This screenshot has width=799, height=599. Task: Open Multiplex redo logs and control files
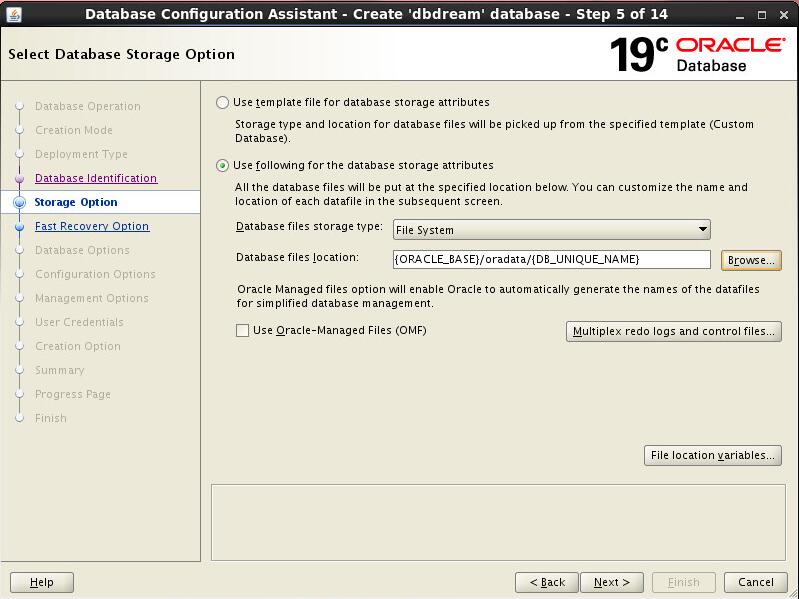(x=673, y=331)
